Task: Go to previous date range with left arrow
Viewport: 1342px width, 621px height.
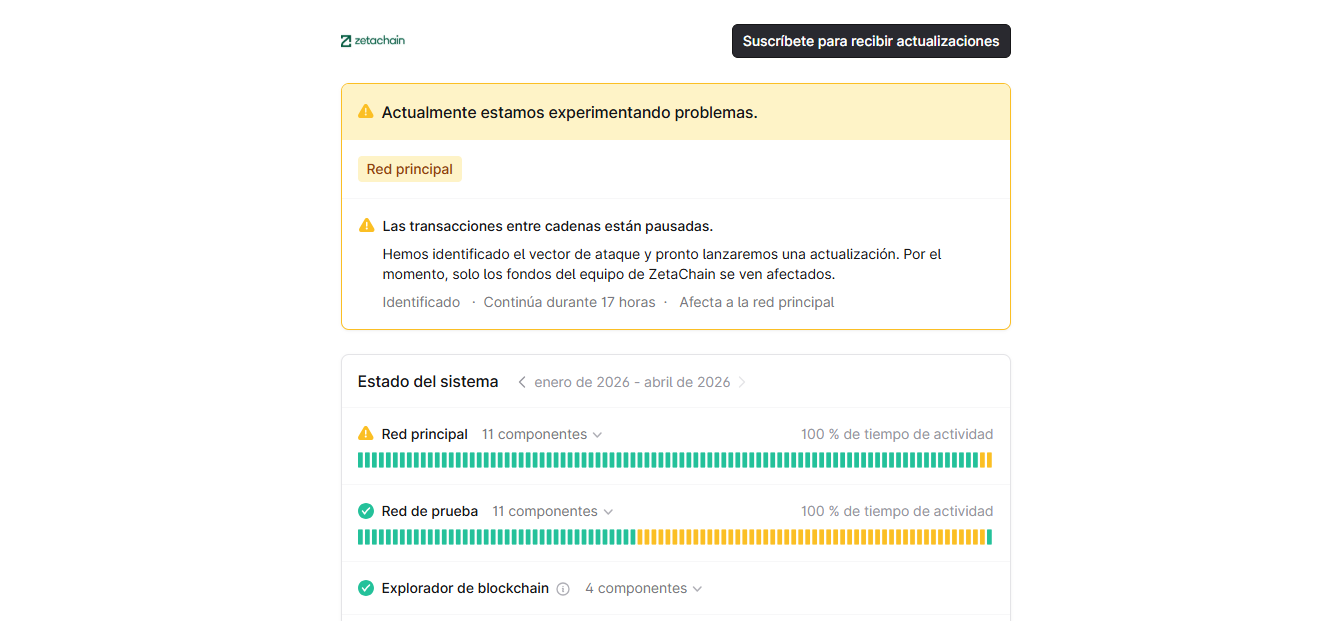Action: point(522,382)
